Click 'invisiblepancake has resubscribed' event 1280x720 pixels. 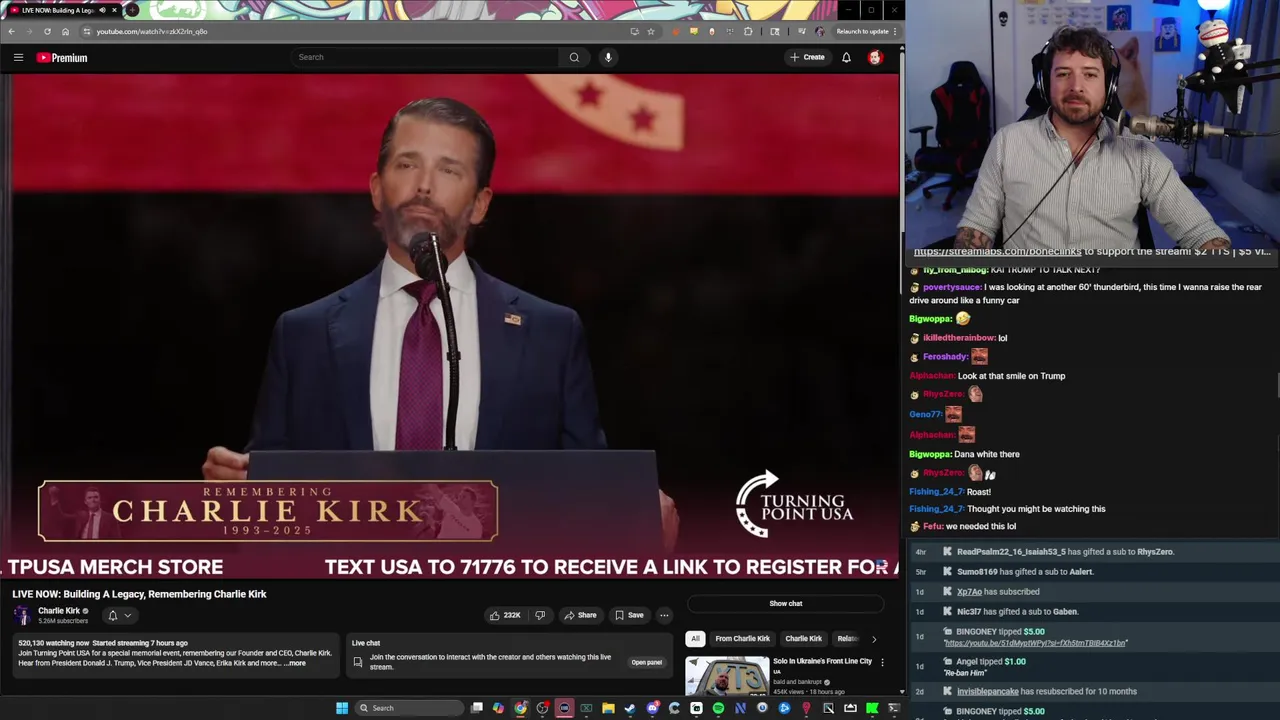click(1047, 692)
